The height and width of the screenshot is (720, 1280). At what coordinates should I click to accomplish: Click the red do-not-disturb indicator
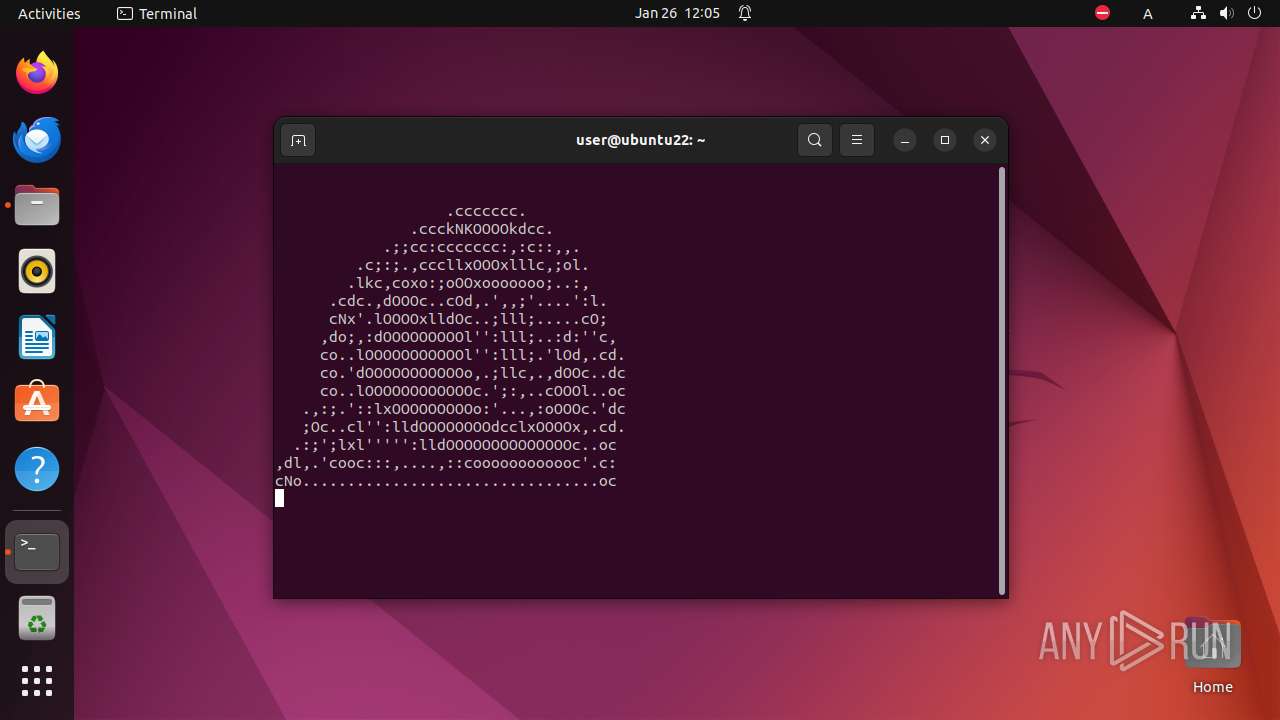point(1102,13)
